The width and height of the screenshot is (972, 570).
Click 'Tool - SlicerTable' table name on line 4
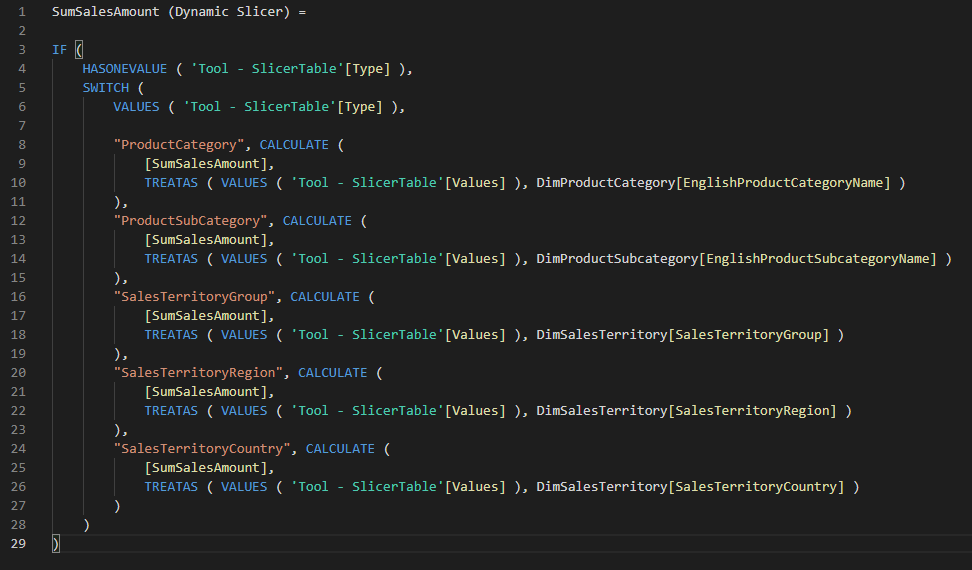coord(267,69)
